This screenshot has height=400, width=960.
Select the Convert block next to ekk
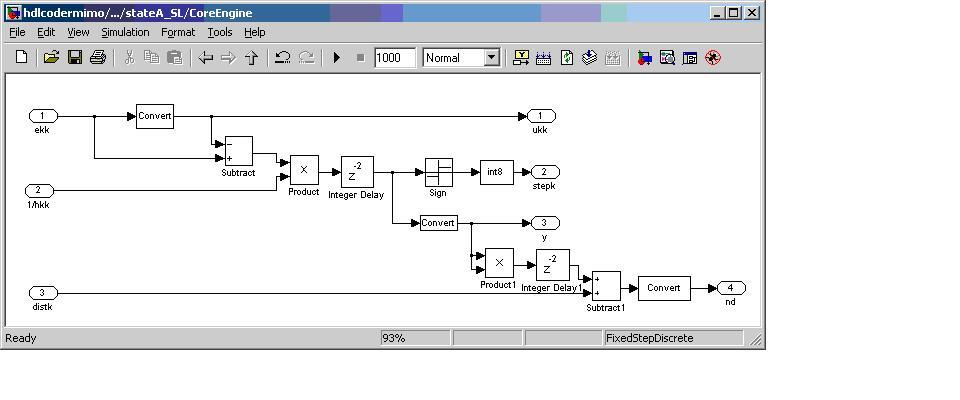coord(155,116)
